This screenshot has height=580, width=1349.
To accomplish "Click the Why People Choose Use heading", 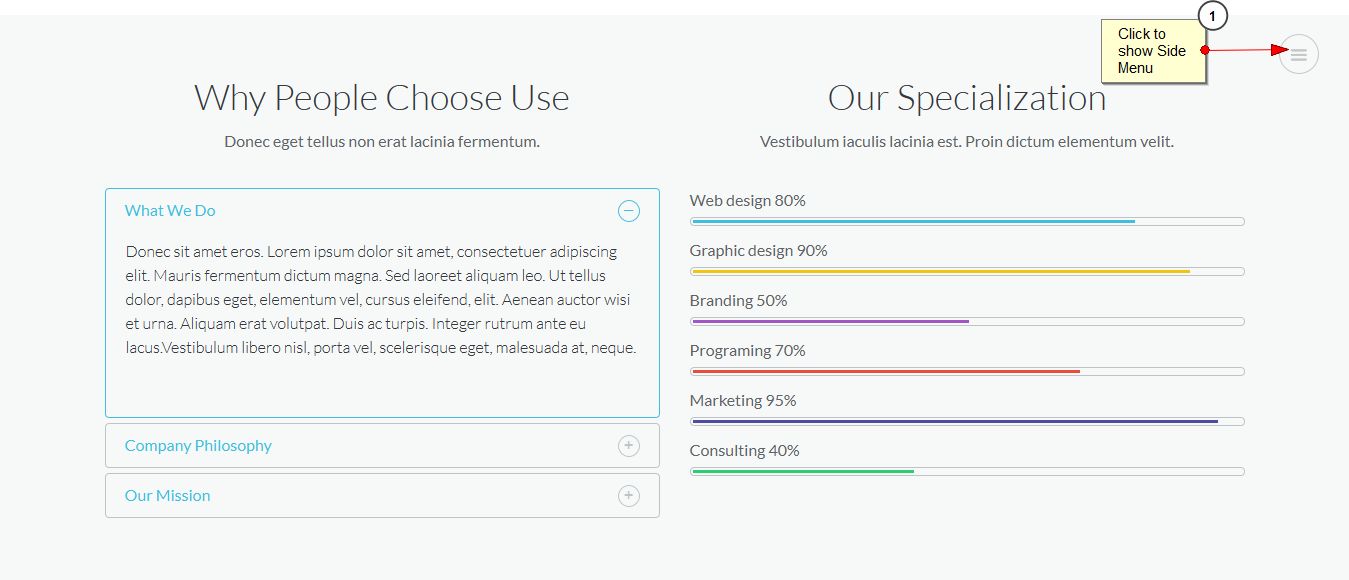I will tap(382, 98).
